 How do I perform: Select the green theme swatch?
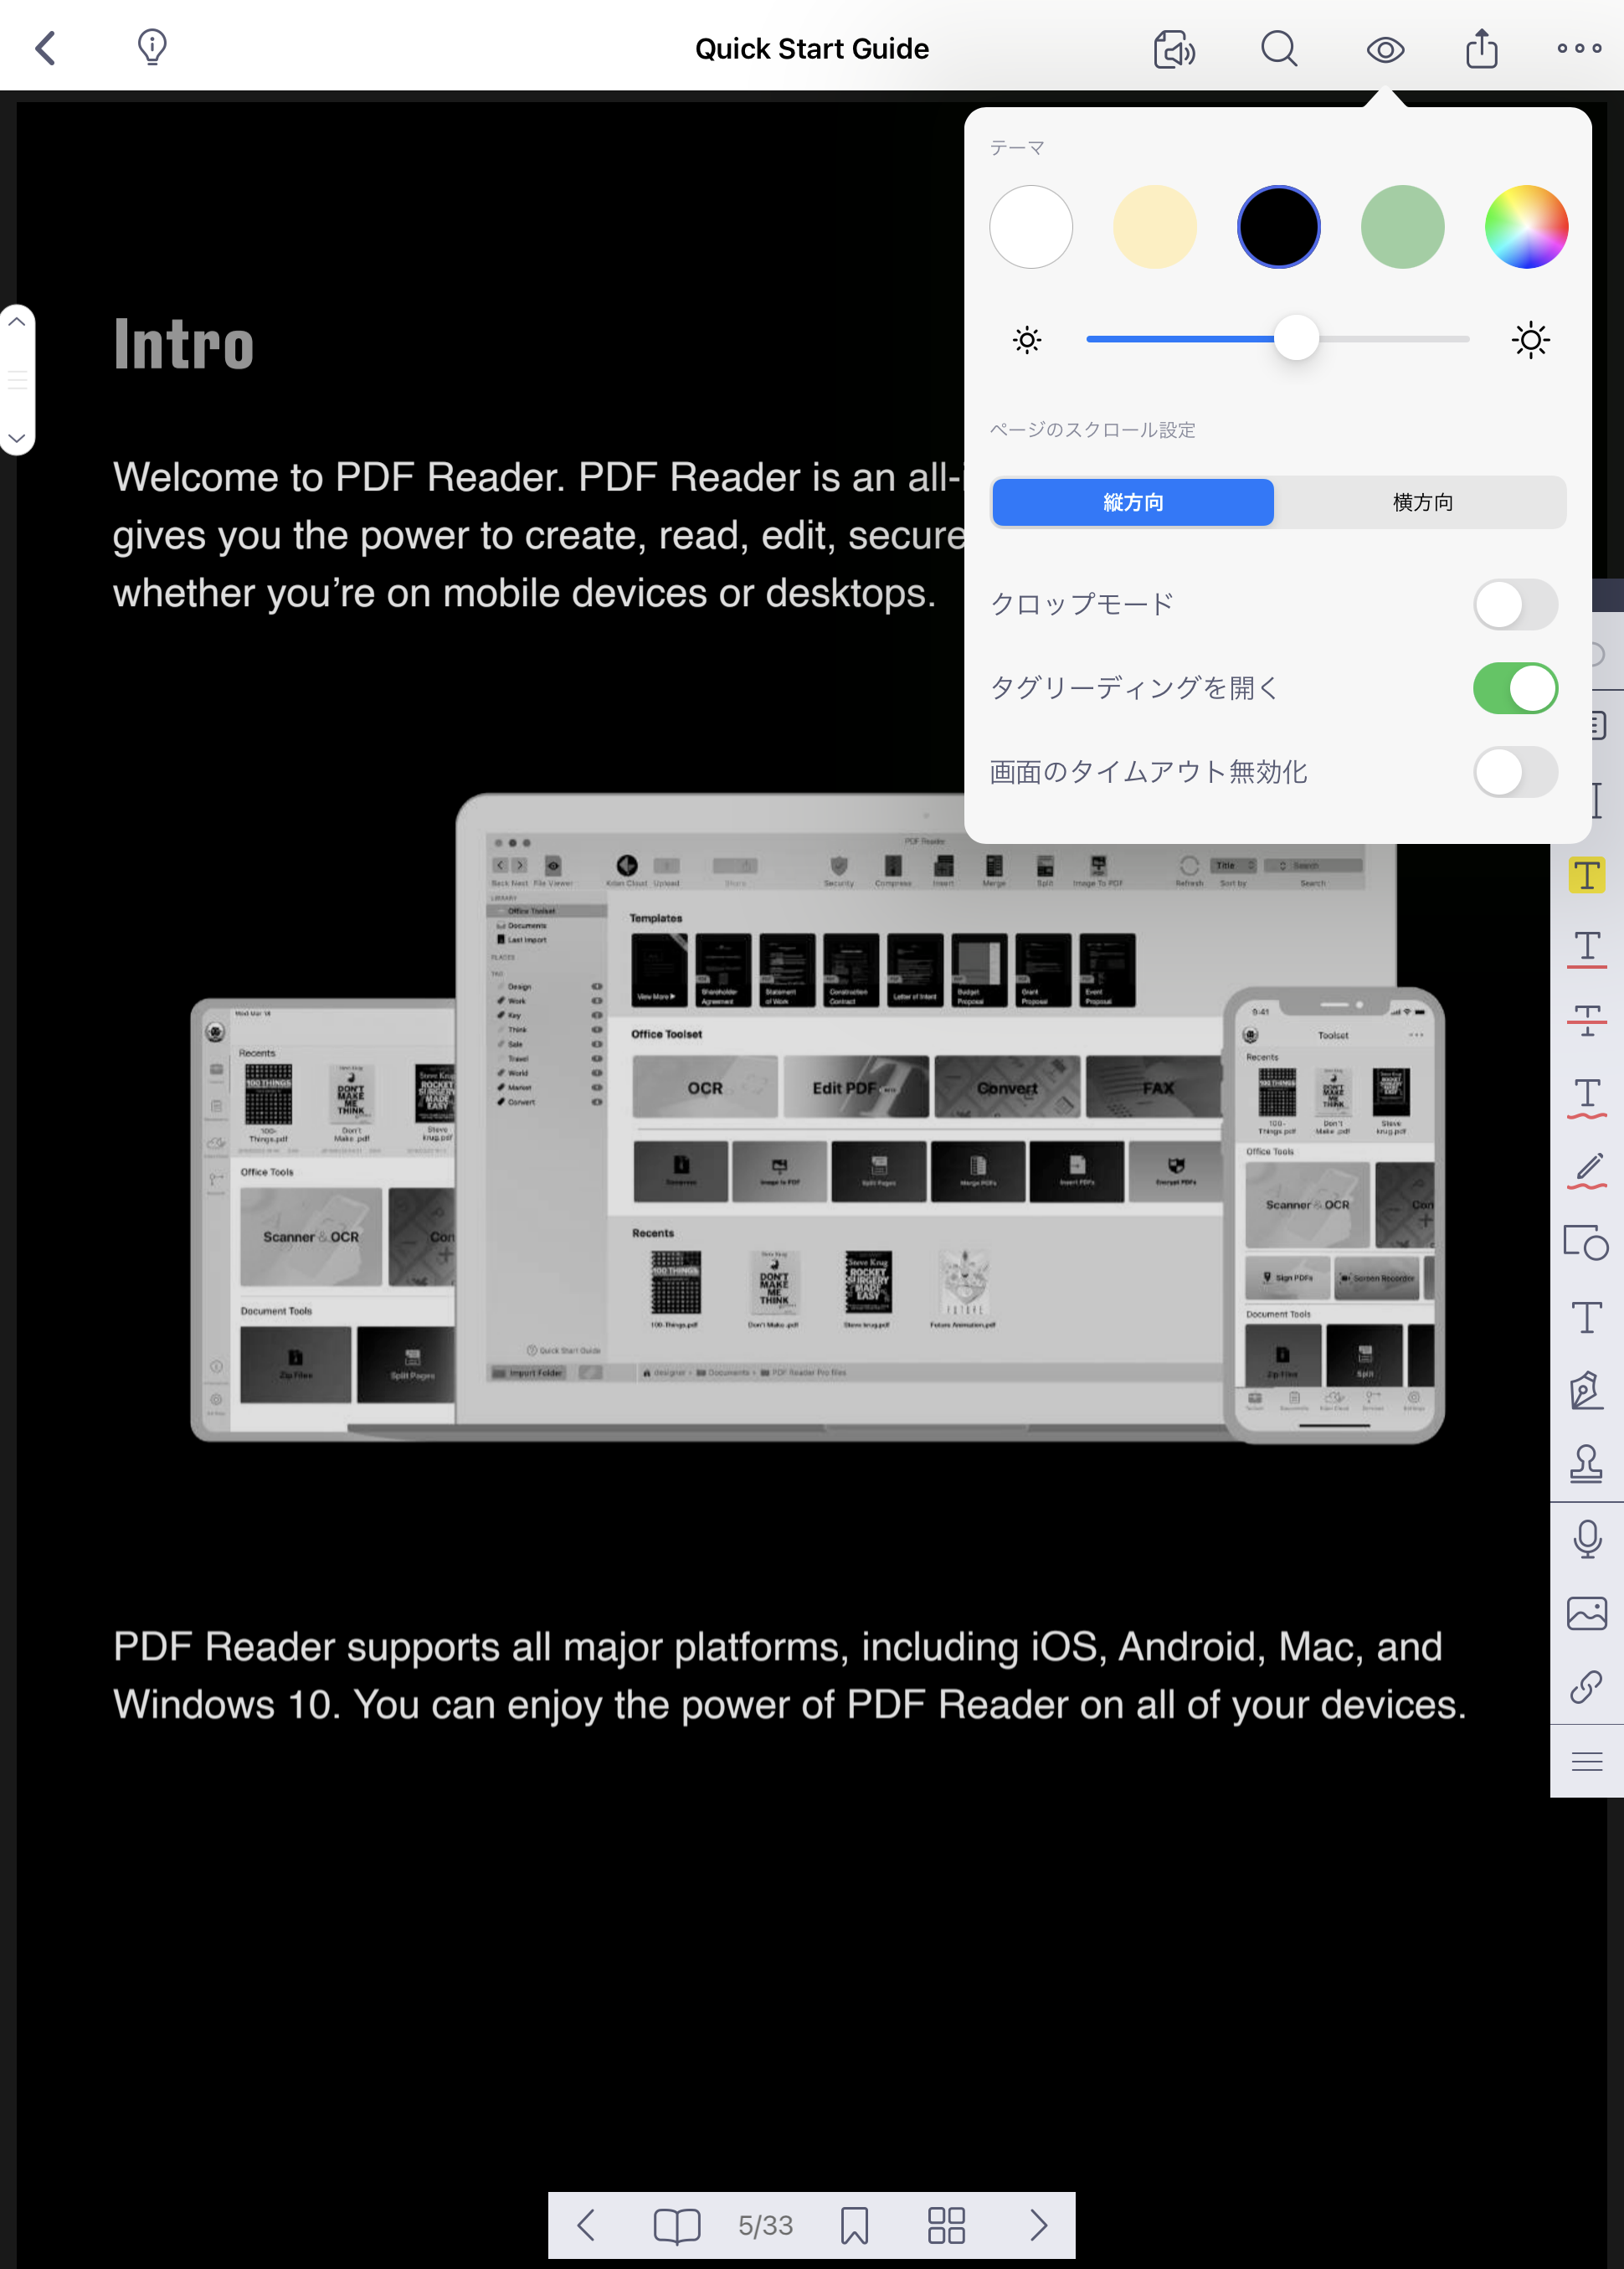pos(1402,227)
